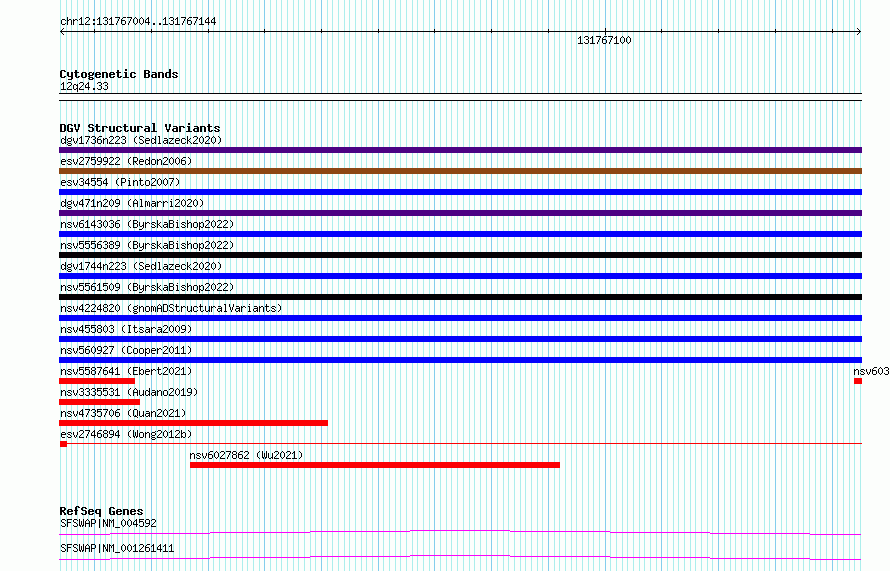The height and width of the screenshot is (571, 890).
Task: Select the 12q24.33 band label
Action: click(x=84, y=86)
